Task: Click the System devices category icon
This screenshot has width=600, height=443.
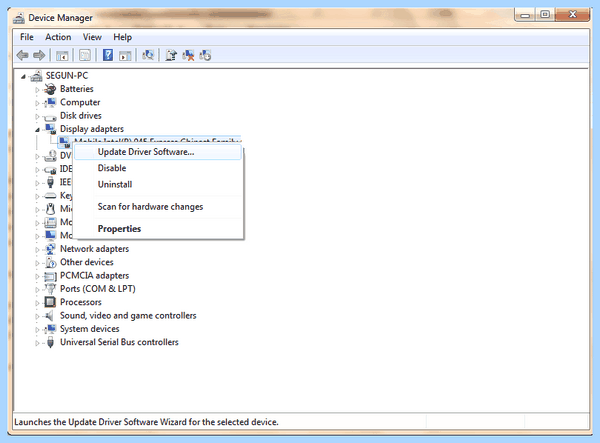Action: point(50,329)
